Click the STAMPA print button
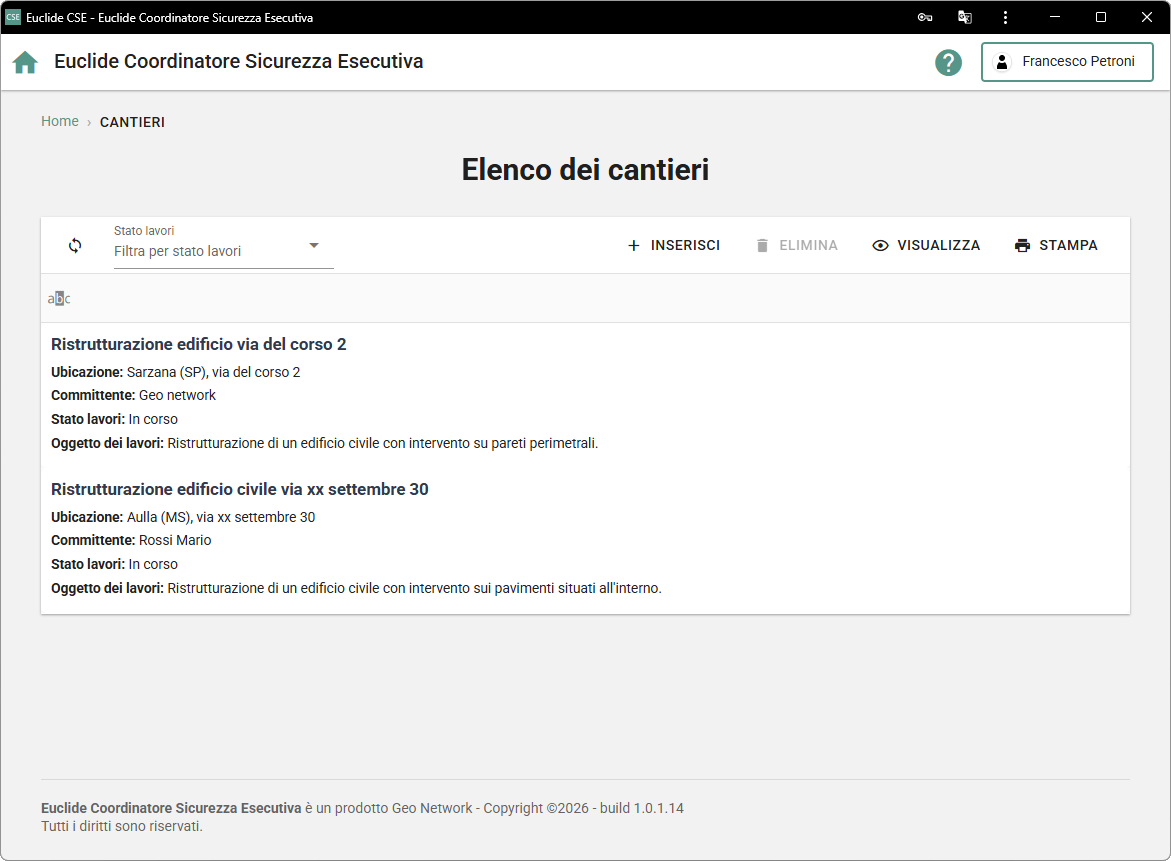1171x861 pixels. (x=1056, y=245)
